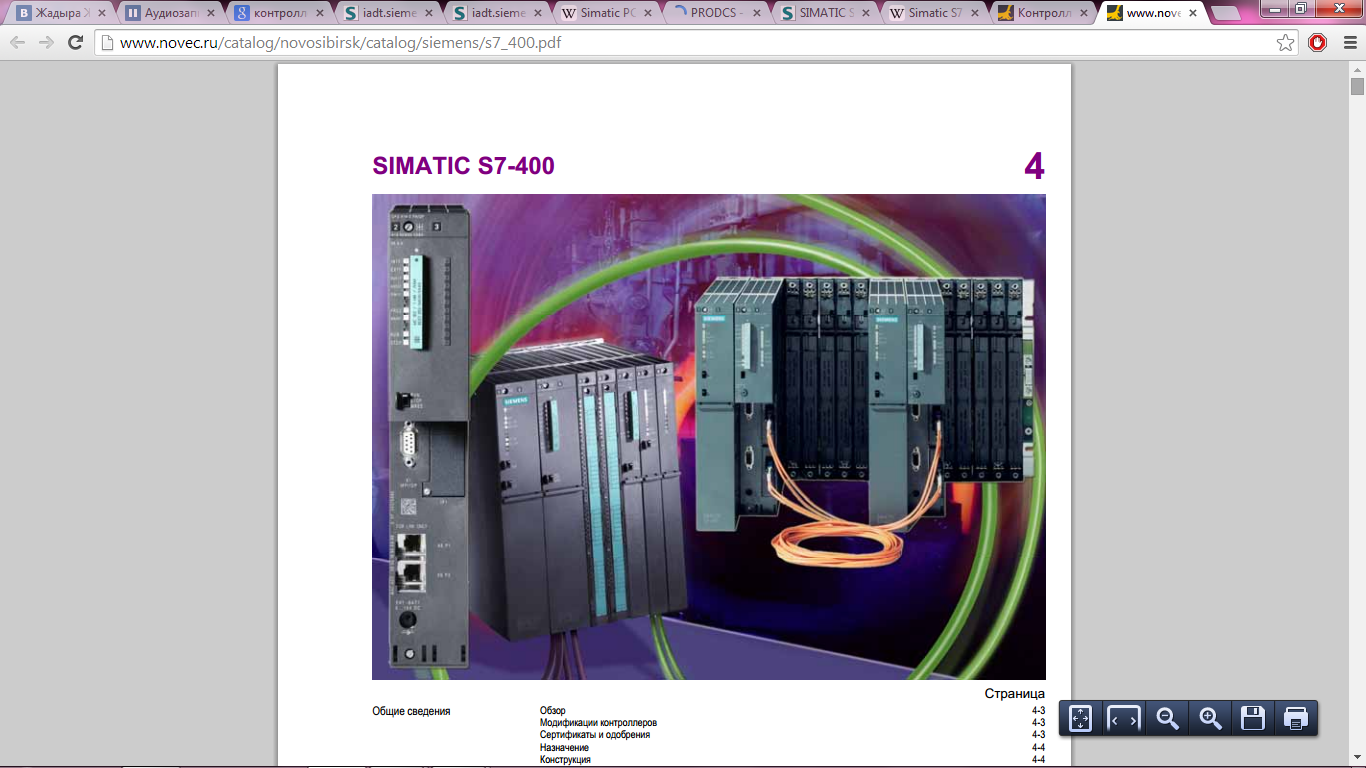The width and height of the screenshot is (1366, 768).
Task: Zoom in on the PDF
Action: point(1210,718)
